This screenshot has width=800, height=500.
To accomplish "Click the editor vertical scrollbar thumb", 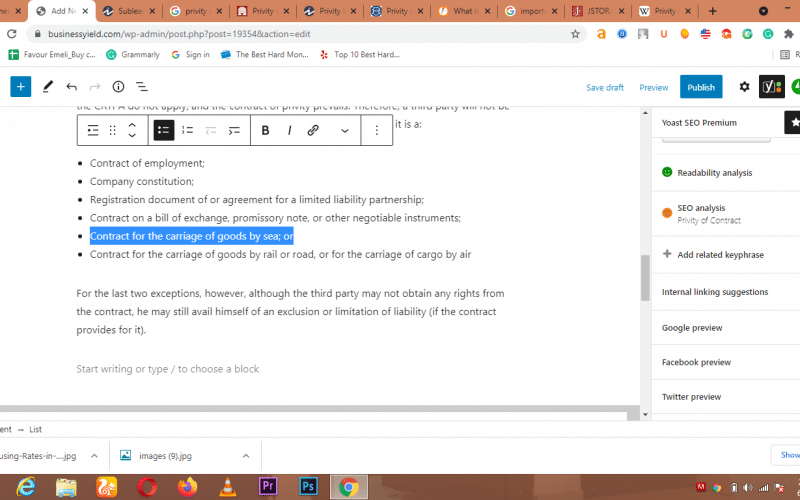I will click(645, 277).
